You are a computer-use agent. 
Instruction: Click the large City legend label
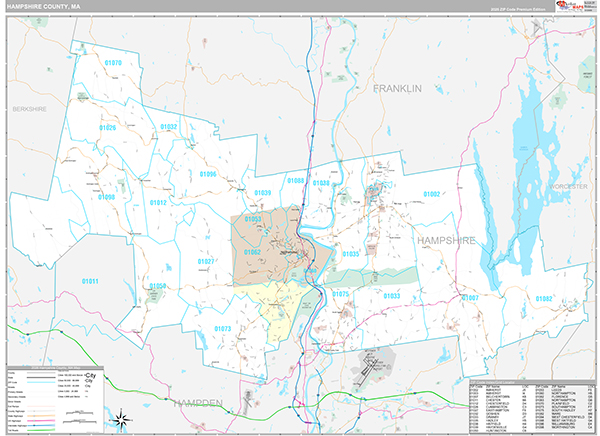(x=91, y=375)
